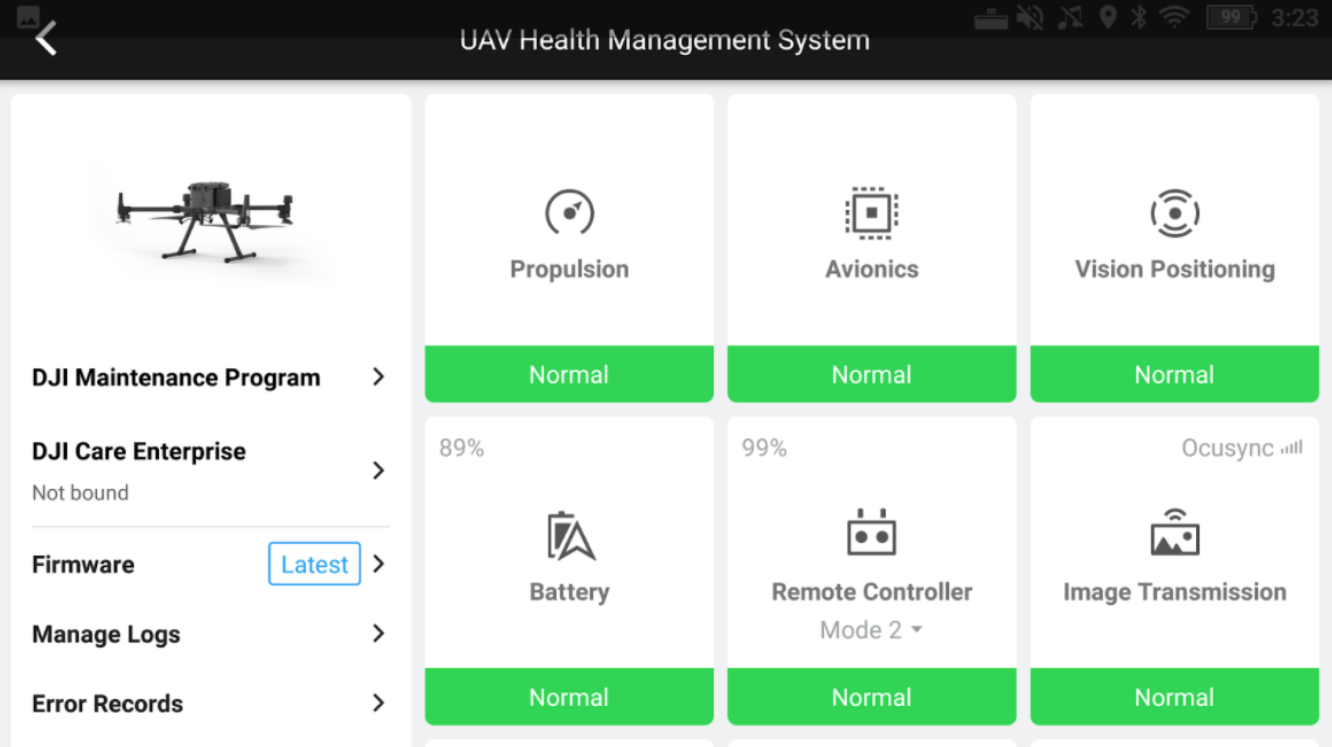Select the Avionics chip icon
Screen dimensions: 1332x747
tap(871, 213)
